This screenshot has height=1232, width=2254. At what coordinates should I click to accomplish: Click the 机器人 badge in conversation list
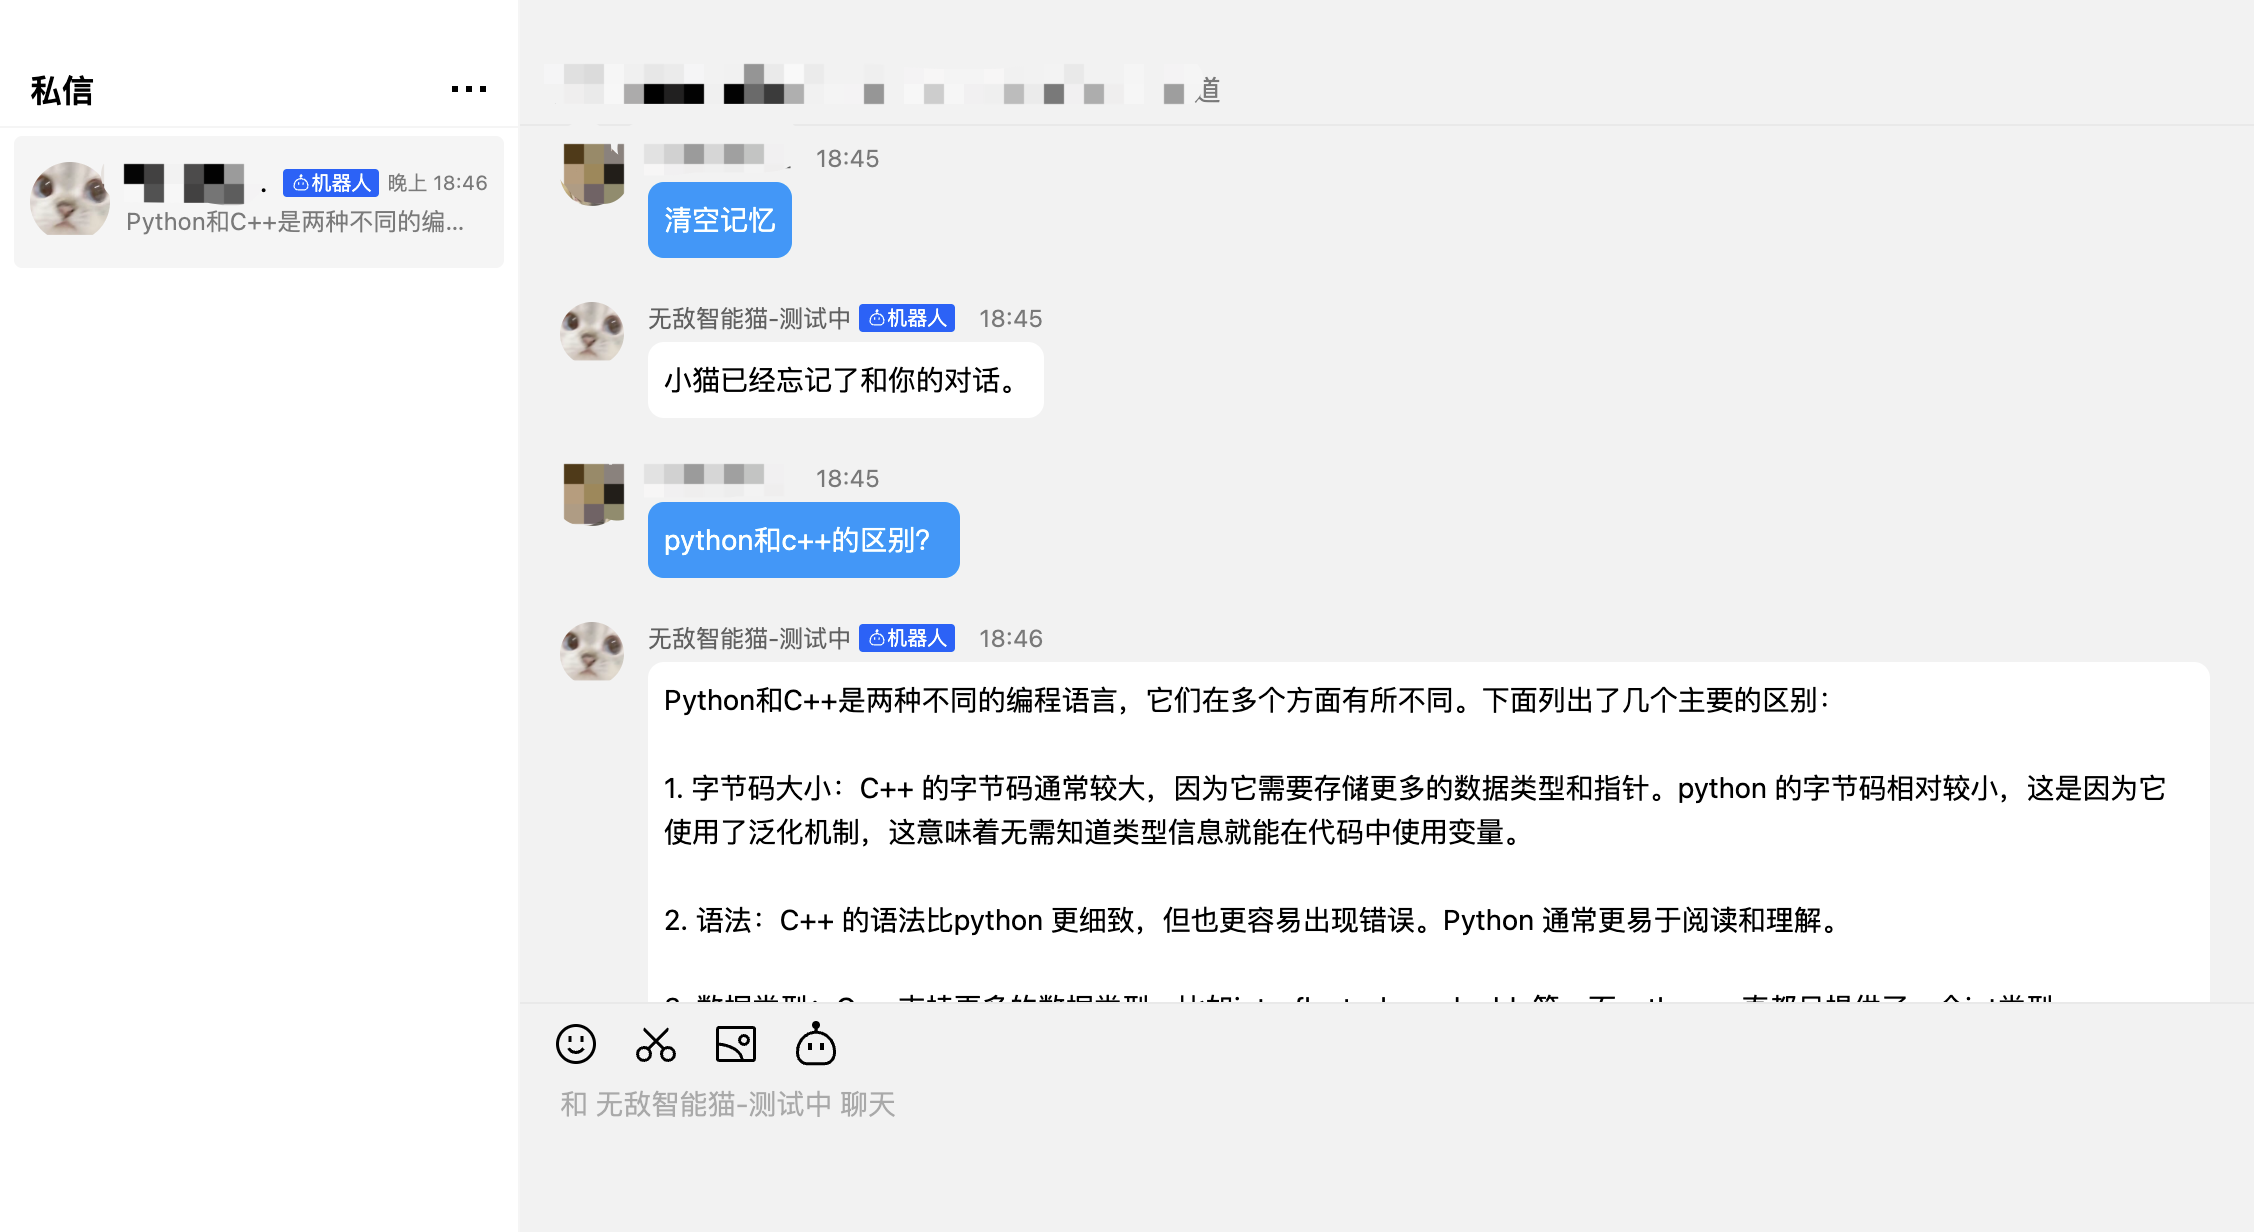point(331,183)
